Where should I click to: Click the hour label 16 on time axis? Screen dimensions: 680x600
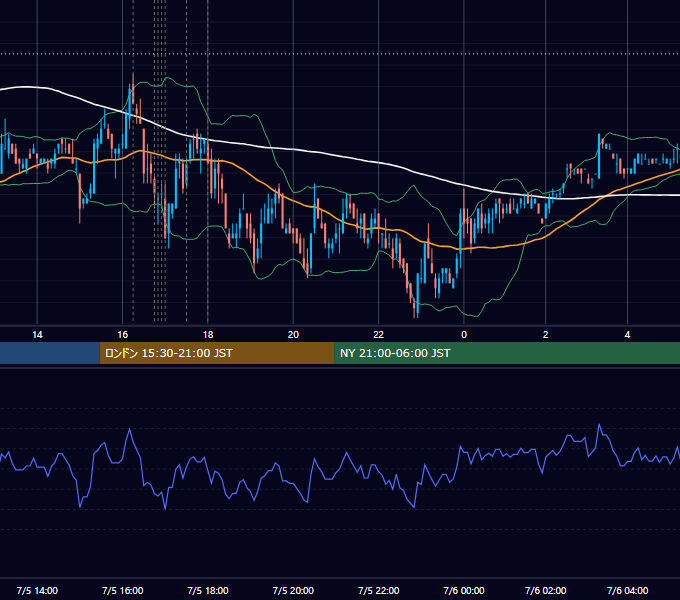pos(123,335)
